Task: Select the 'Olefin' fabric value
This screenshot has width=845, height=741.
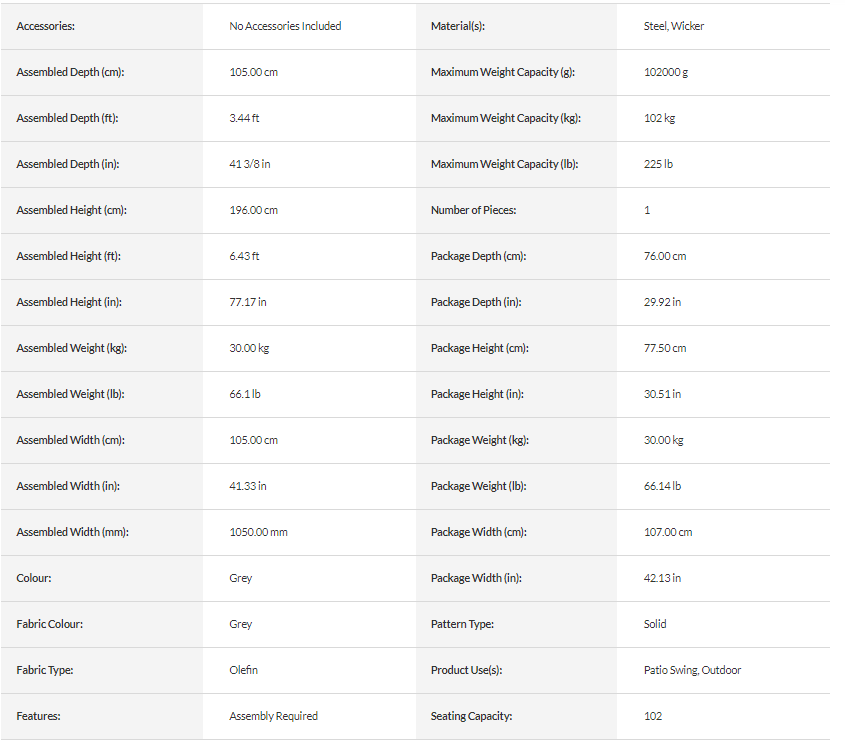Action: pyautogui.click(x=243, y=670)
